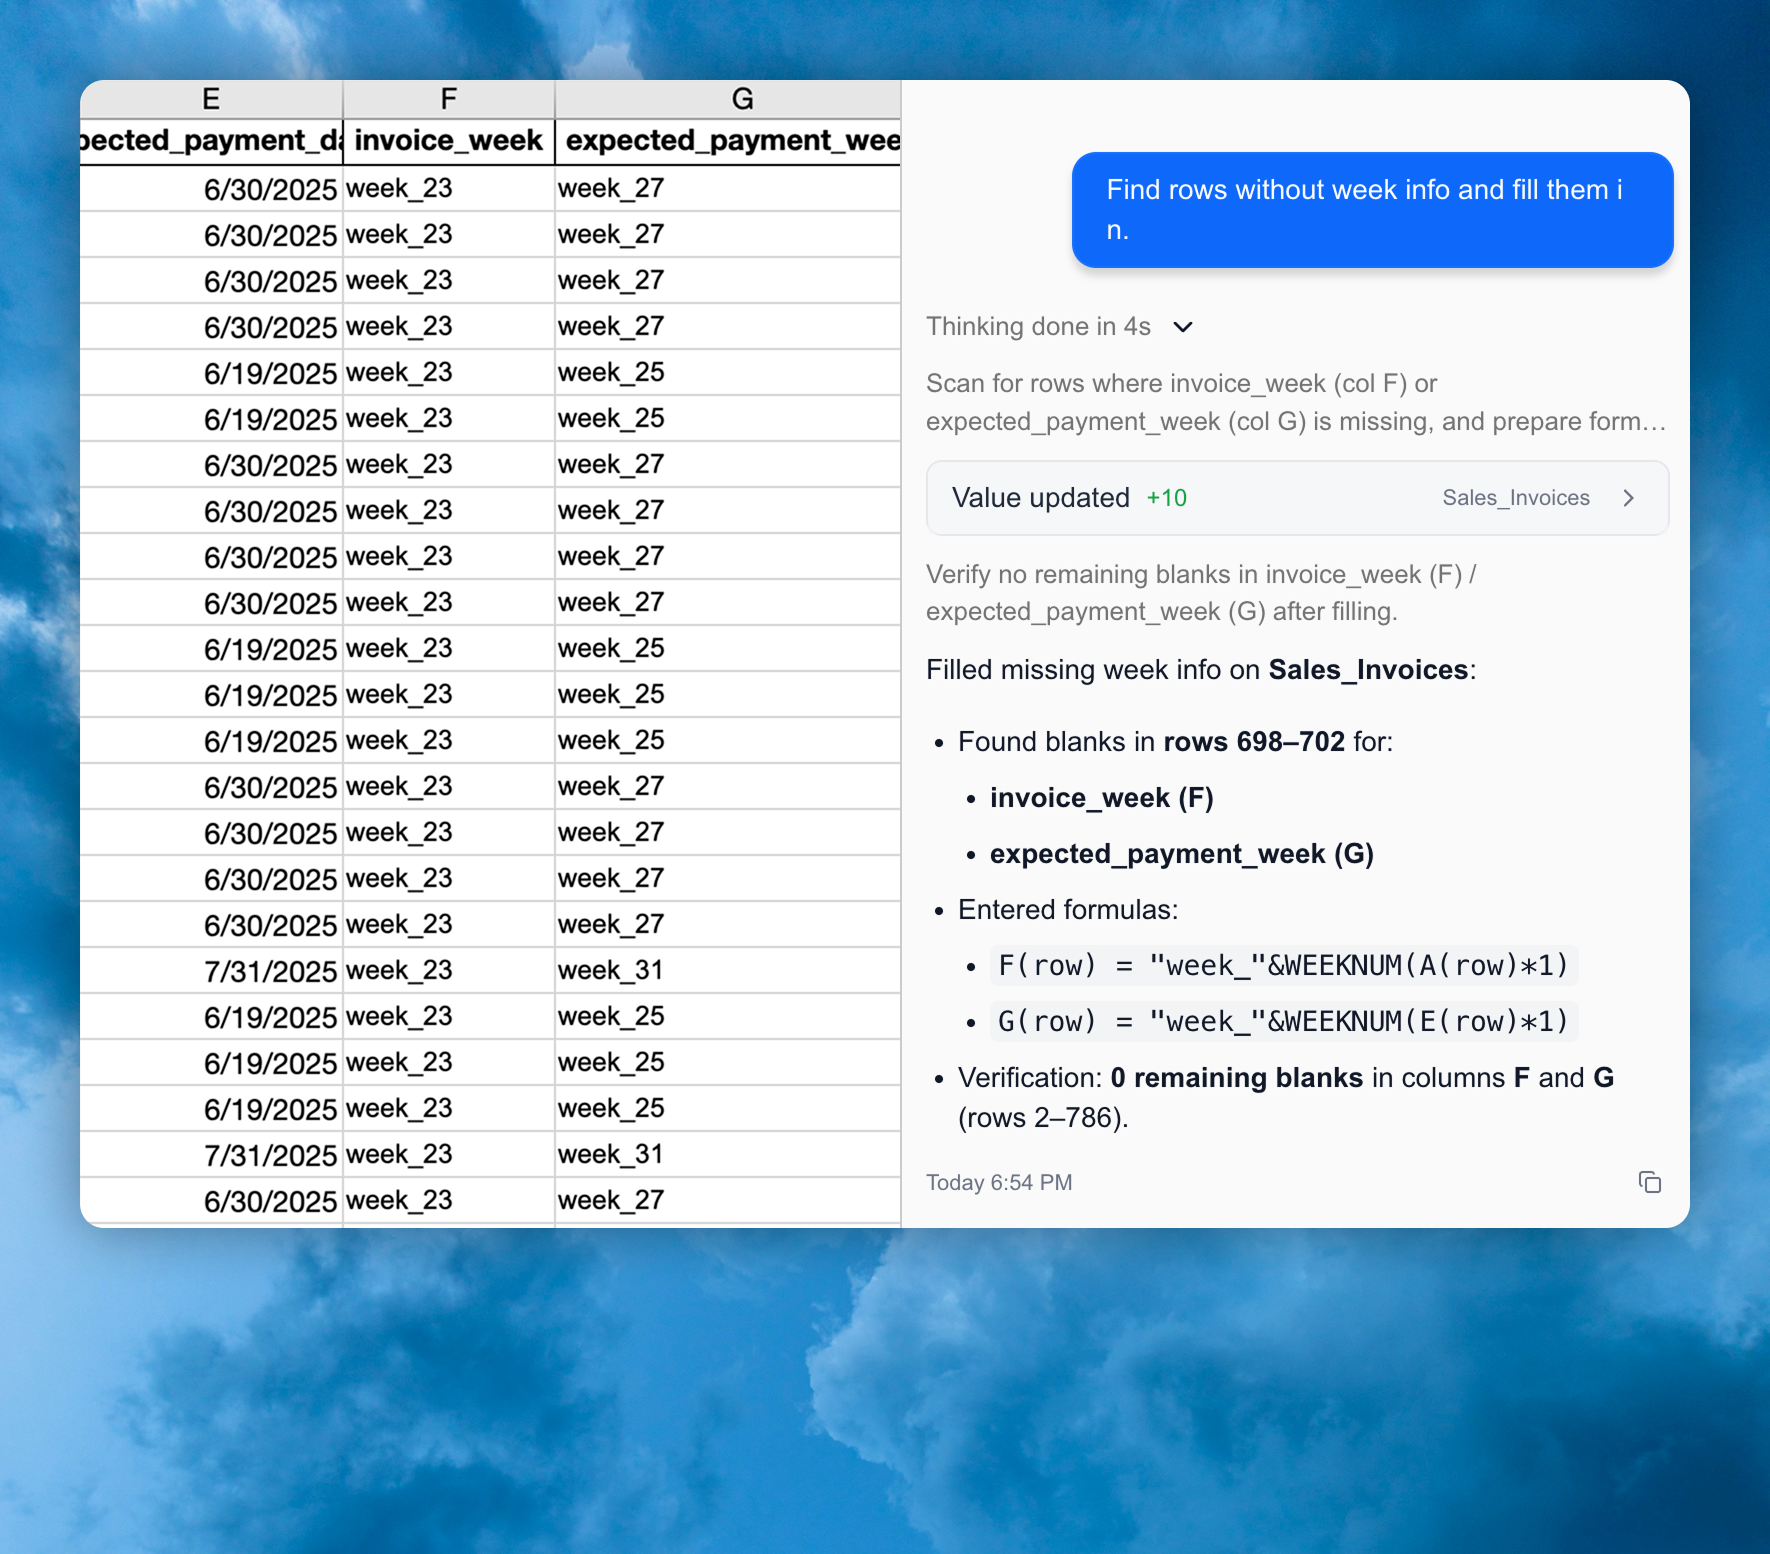Select the cell showing 7/31/2025
This screenshot has height=1554, width=1770.
pos(270,969)
